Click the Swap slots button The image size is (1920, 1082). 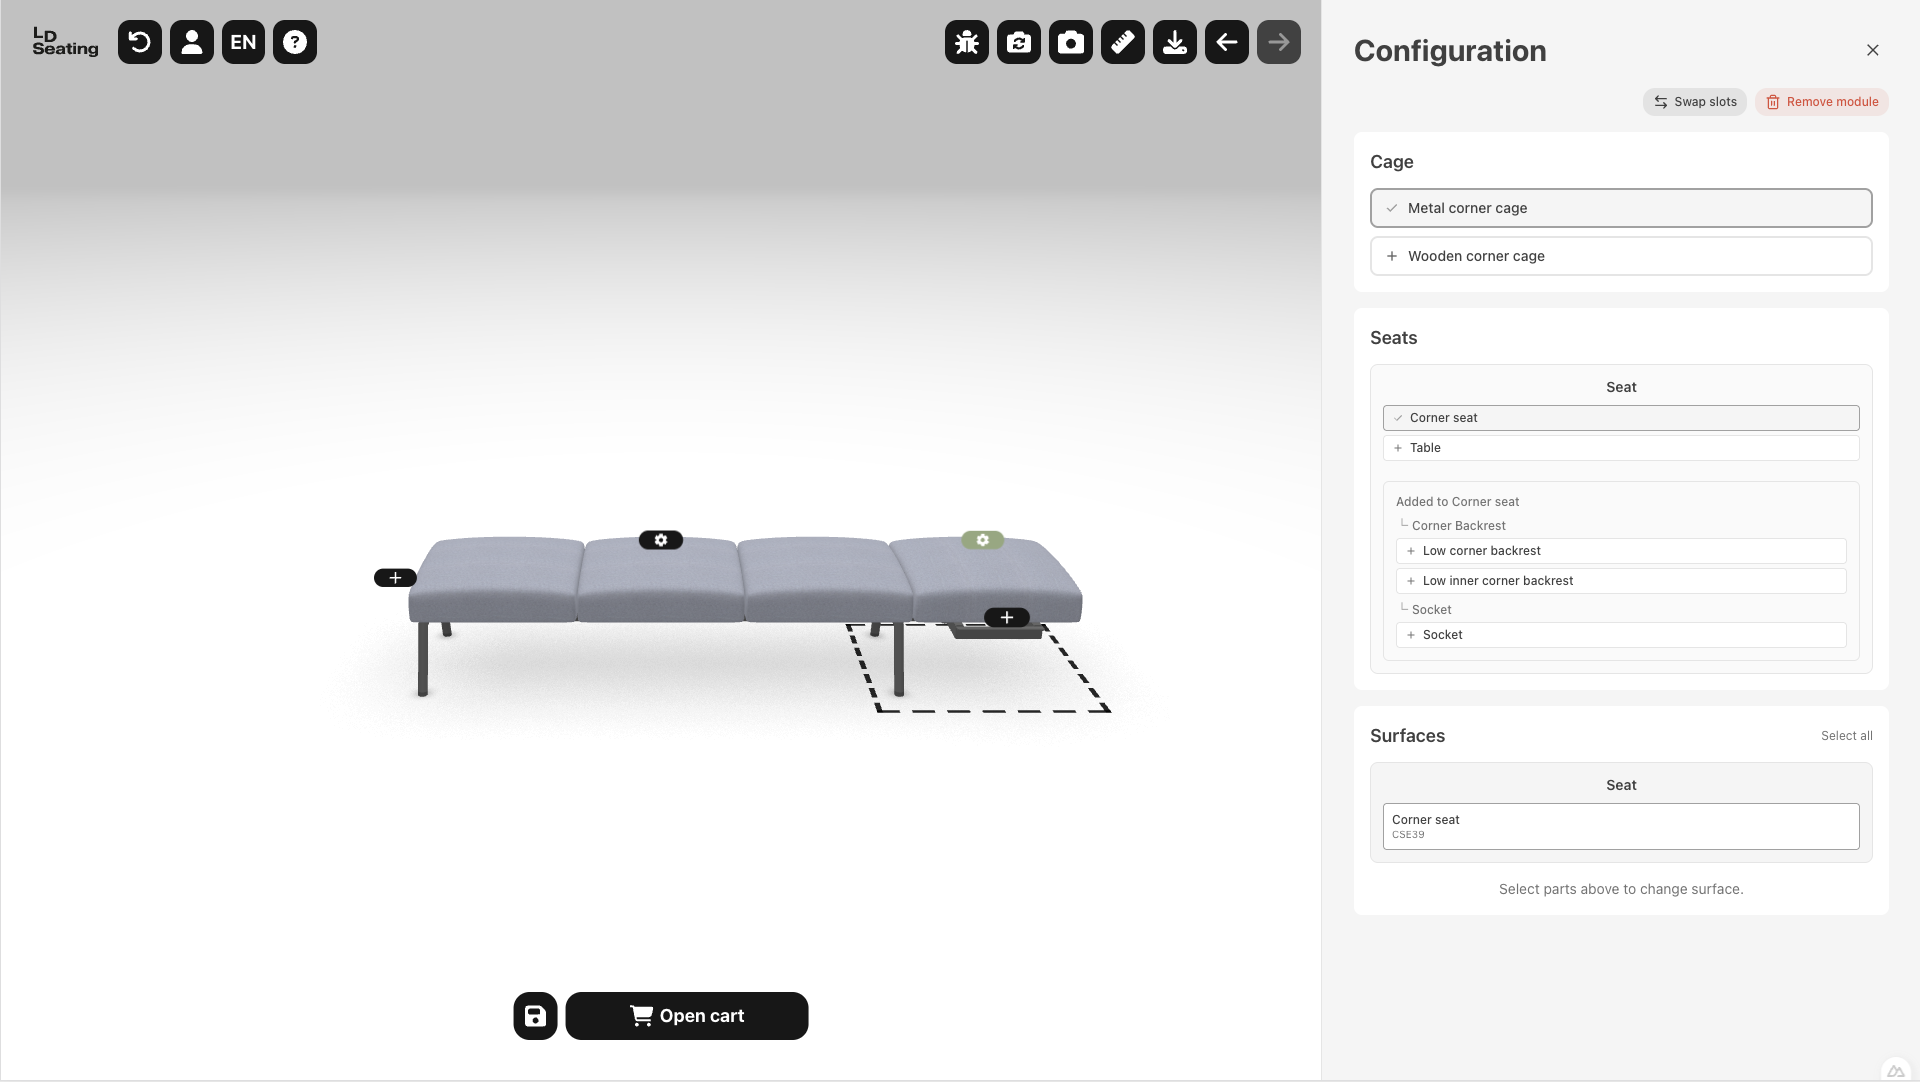pos(1695,102)
